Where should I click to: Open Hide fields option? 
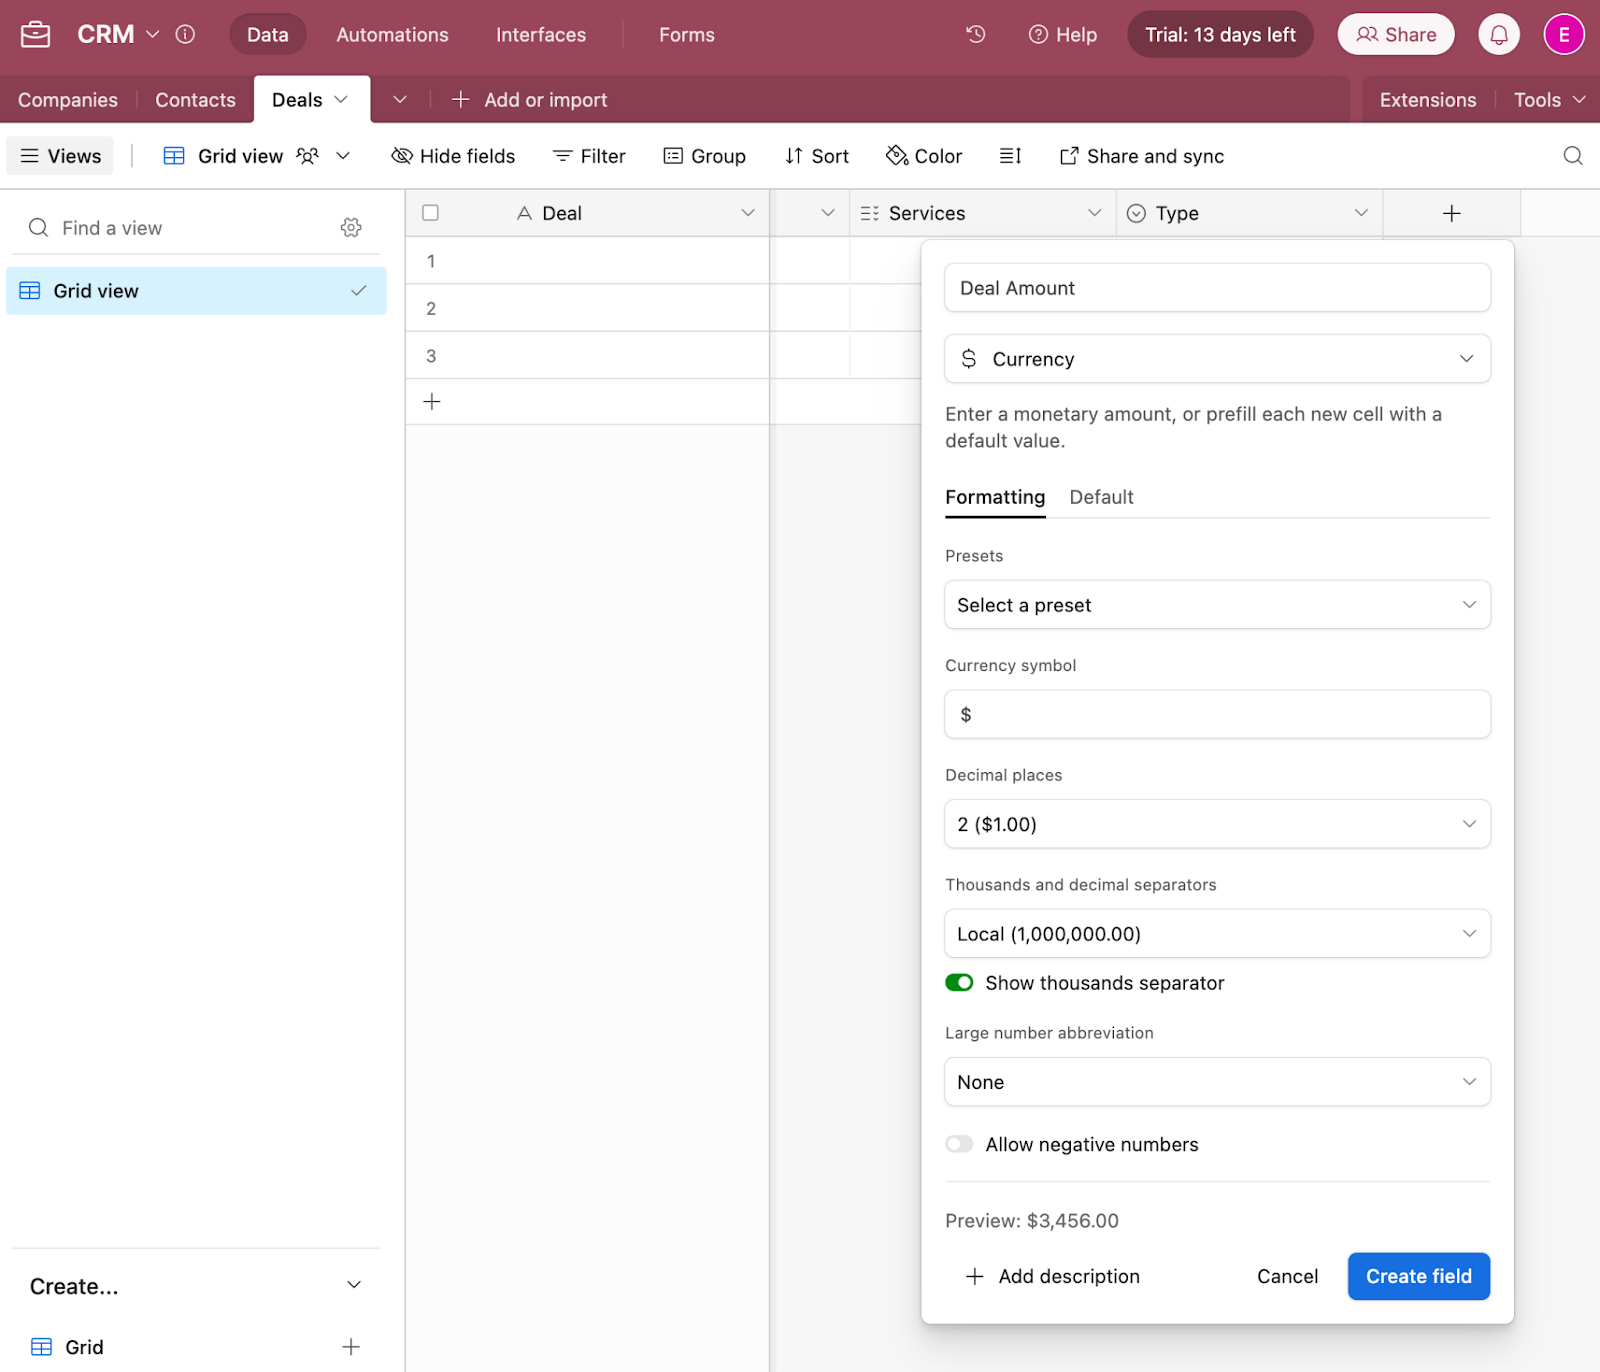453,156
